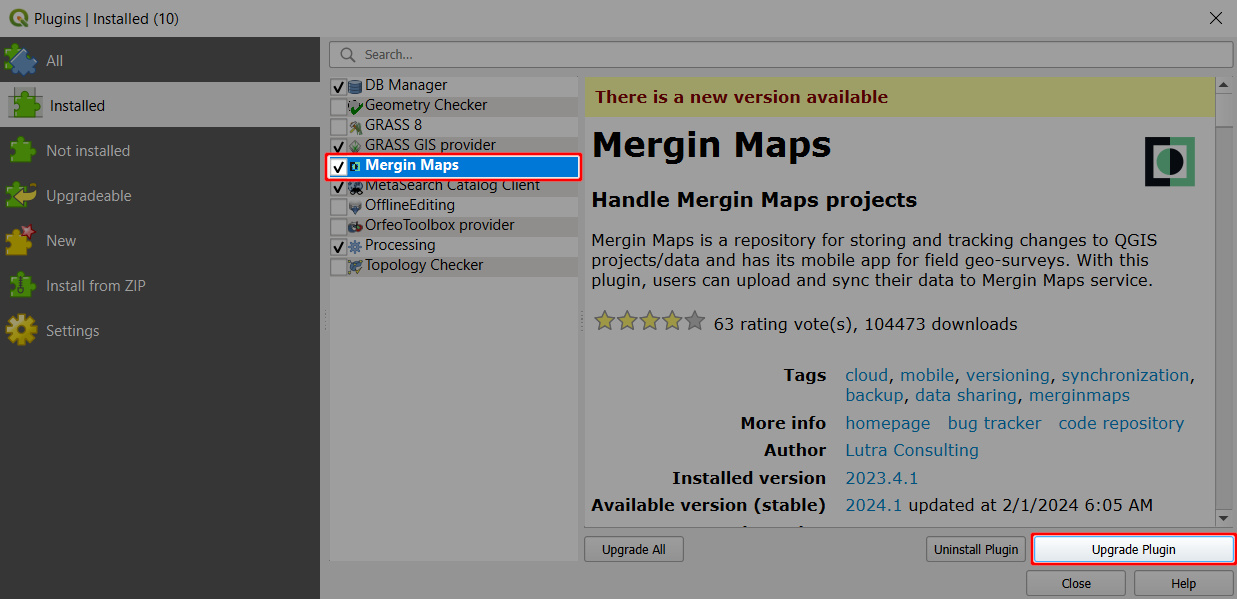Click in the plugin Search field
Screen dimensions: 1237x599
coord(780,54)
